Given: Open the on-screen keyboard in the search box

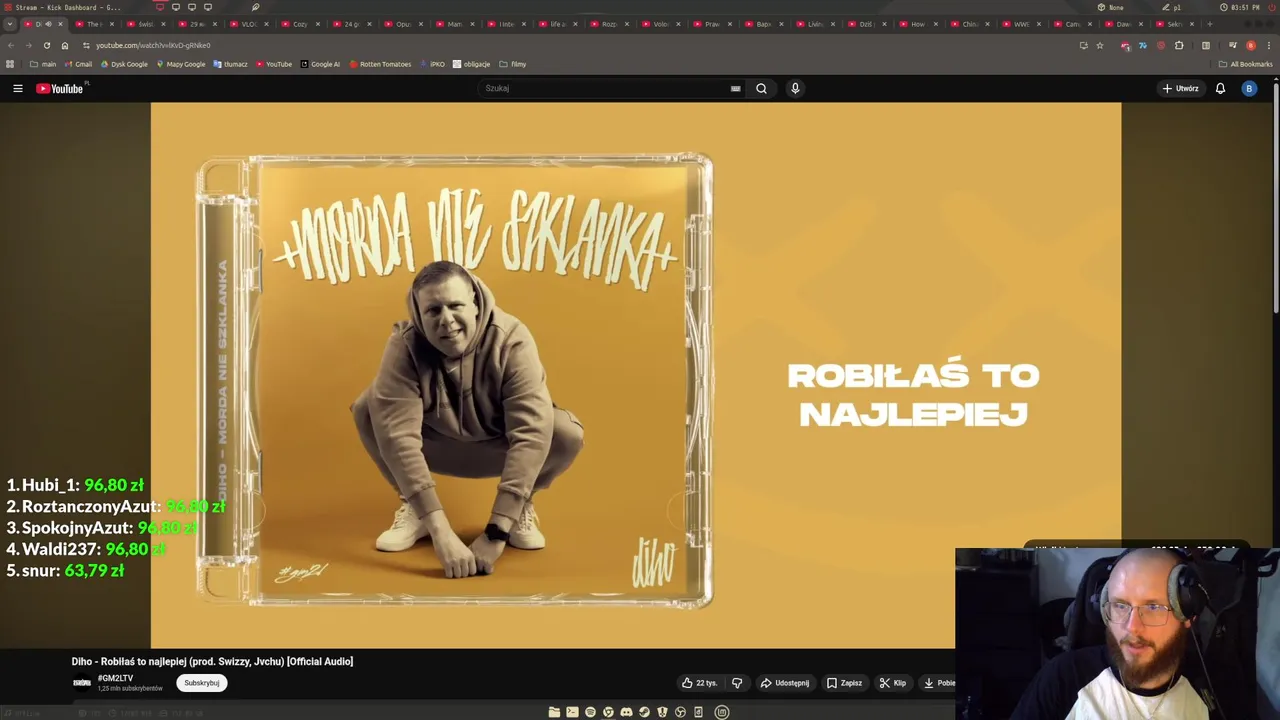Looking at the screenshot, I should tap(735, 88).
